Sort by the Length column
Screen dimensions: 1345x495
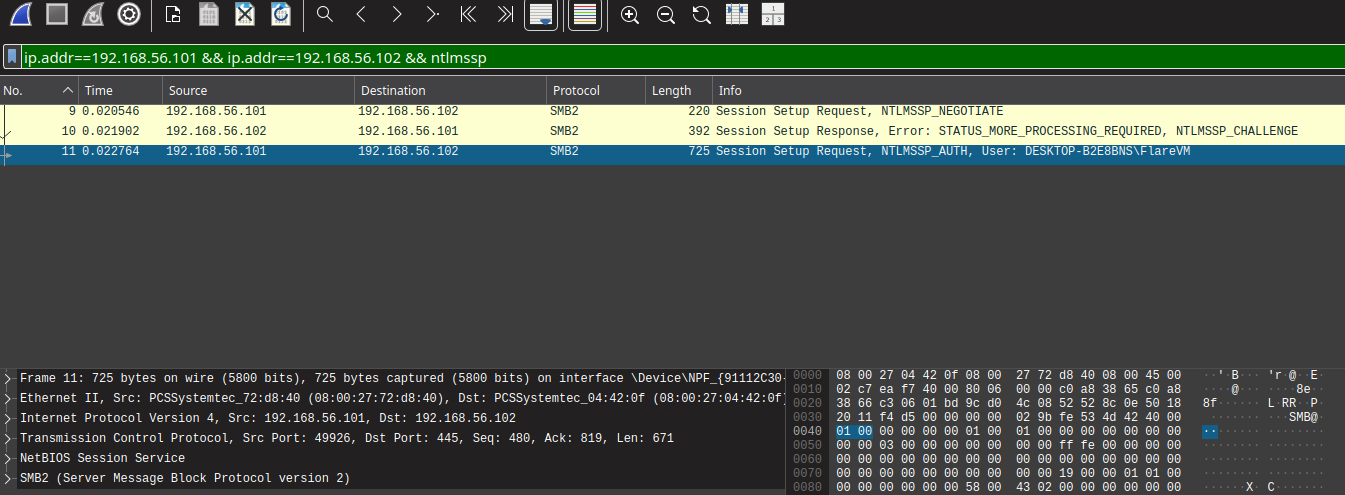point(678,90)
